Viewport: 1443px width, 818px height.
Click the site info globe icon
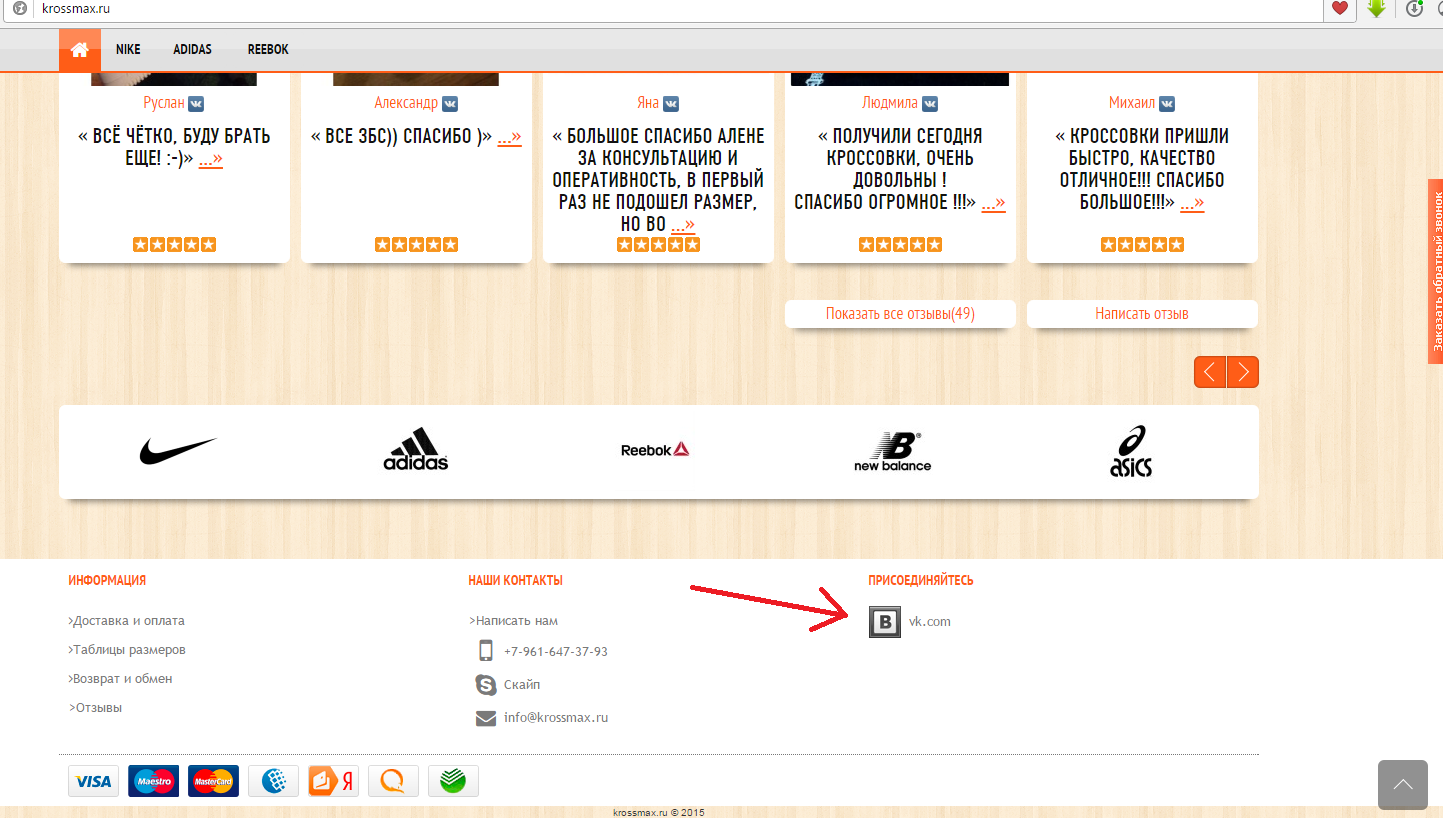(x=19, y=9)
